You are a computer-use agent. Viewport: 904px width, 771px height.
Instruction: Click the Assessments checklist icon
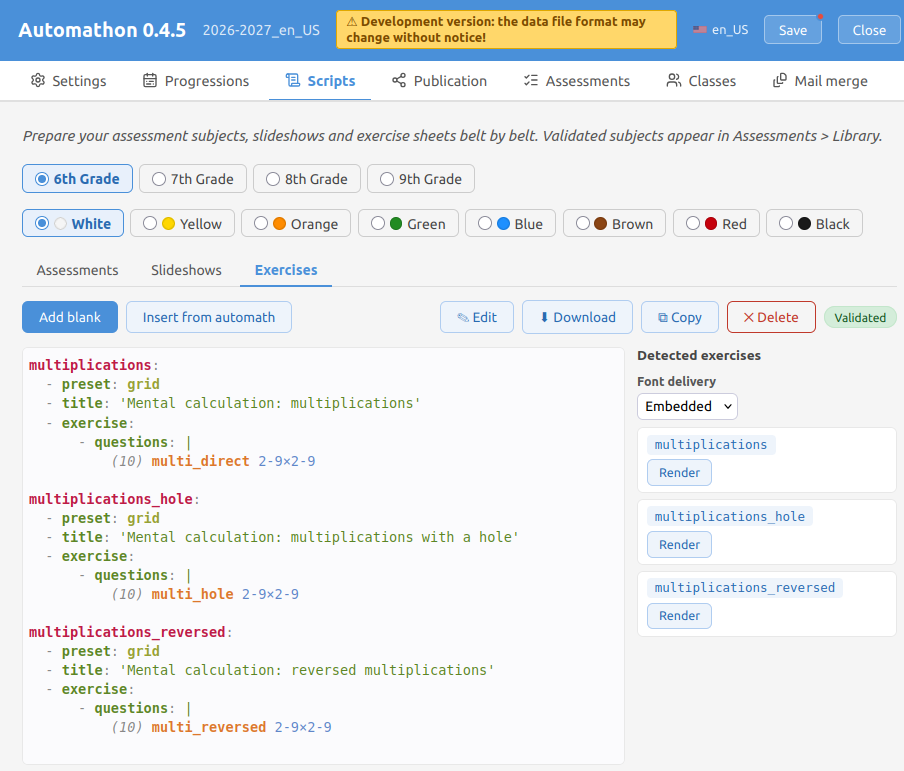click(531, 80)
